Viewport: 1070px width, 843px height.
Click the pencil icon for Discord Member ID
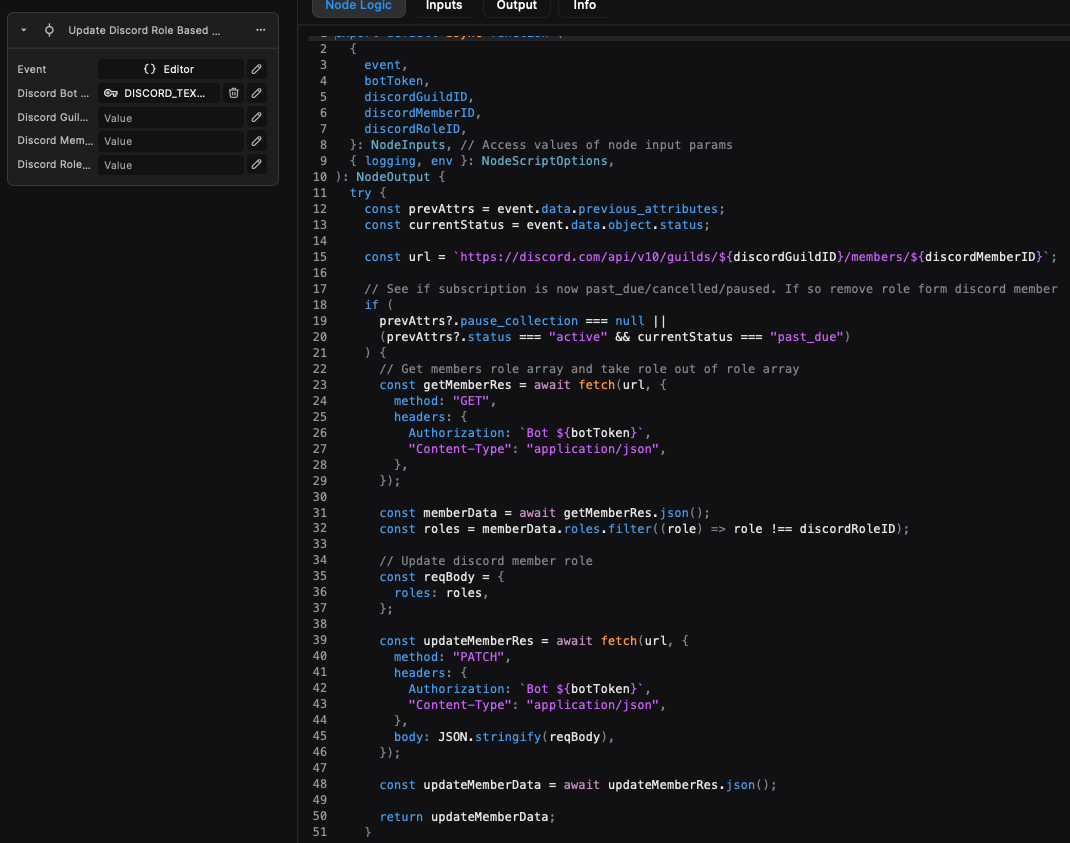pos(257,141)
